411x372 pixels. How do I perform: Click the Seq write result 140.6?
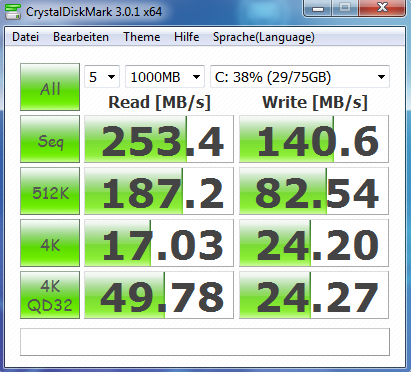click(314, 139)
